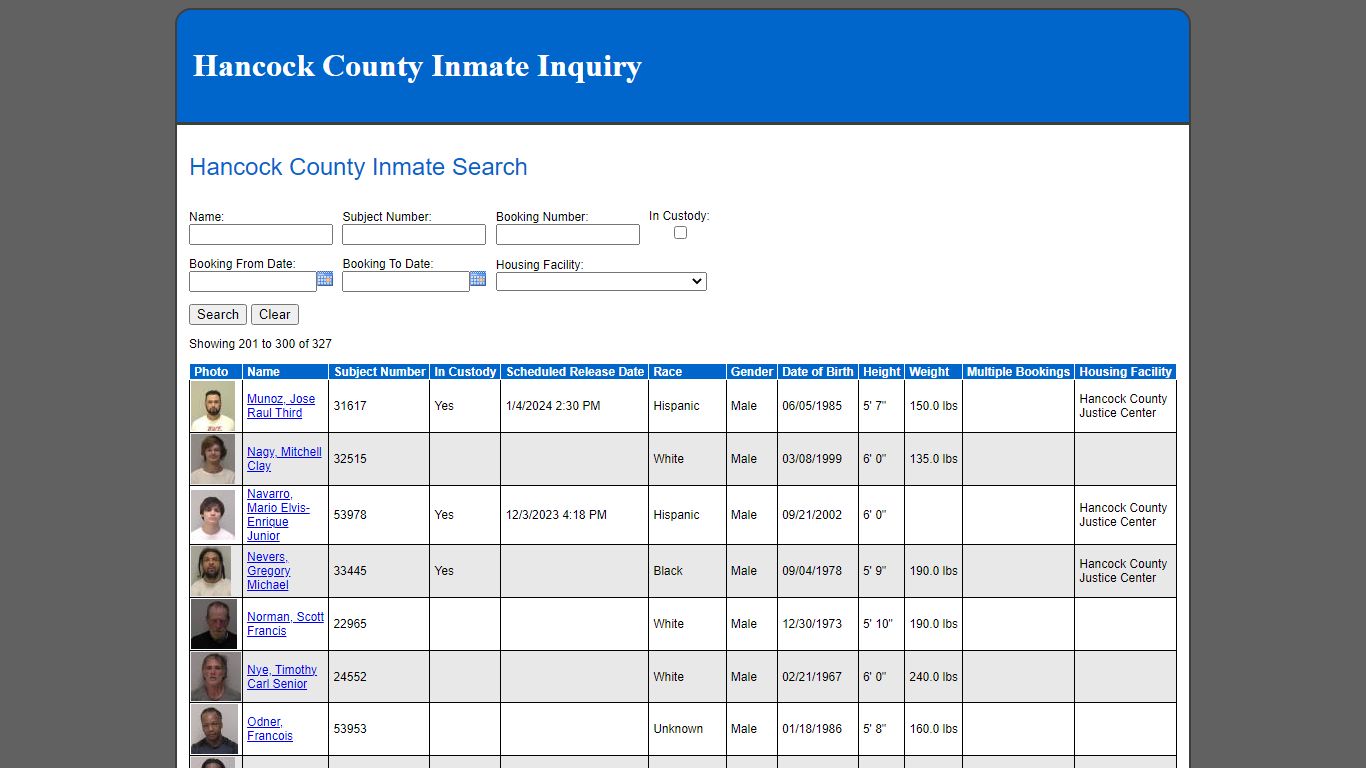Click the Date of Birth column header
1366x768 pixels.
[x=818, y=372]
